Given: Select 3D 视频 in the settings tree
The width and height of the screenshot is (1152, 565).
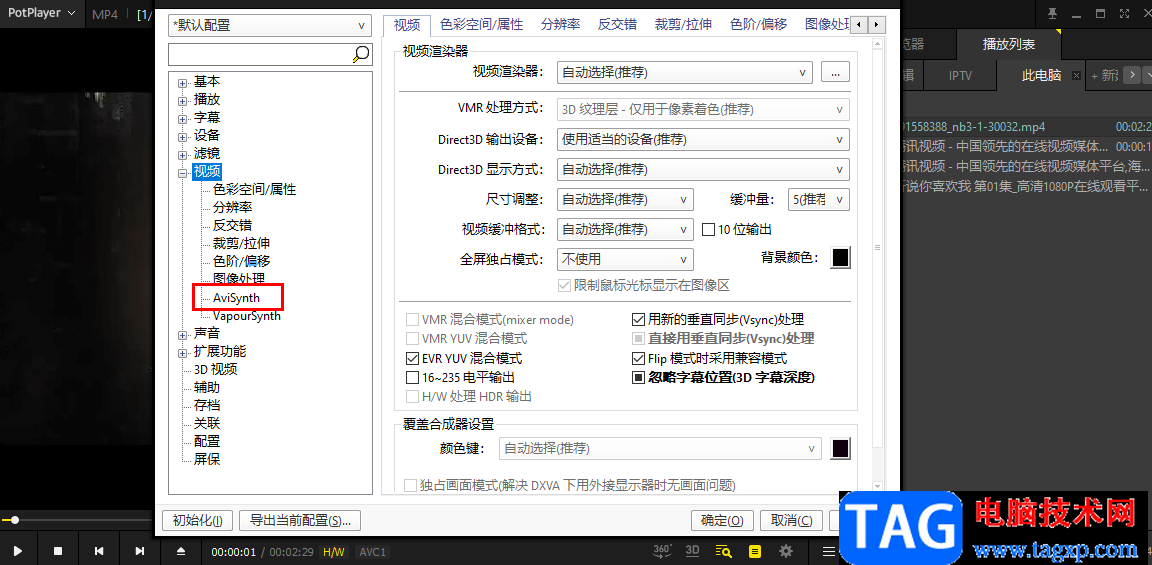Looking at the screenshot, I should click(215, 370).
